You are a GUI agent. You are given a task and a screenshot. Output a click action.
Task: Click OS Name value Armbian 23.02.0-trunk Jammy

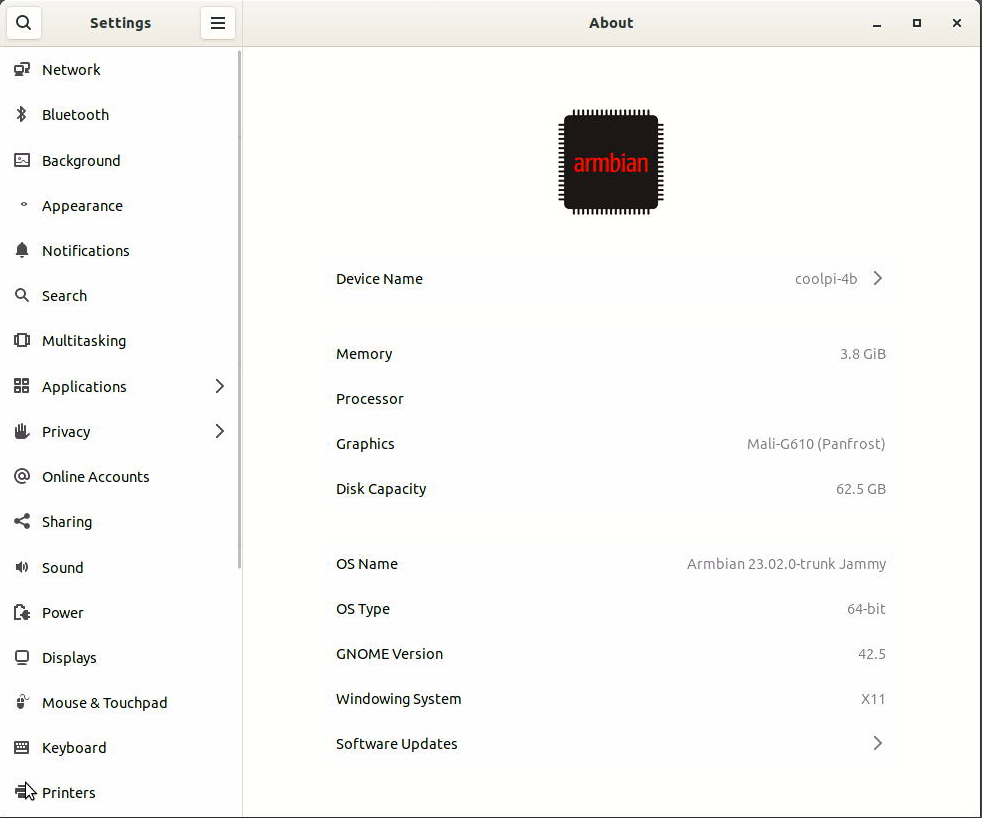(x=786, y=564)
